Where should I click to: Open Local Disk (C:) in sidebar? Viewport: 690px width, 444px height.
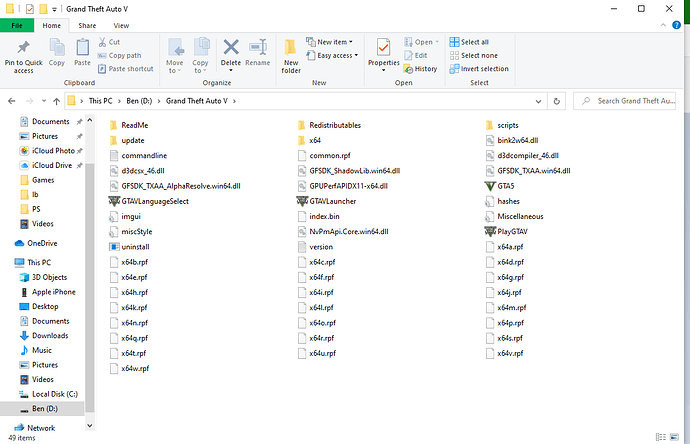[x=48, y=394]
